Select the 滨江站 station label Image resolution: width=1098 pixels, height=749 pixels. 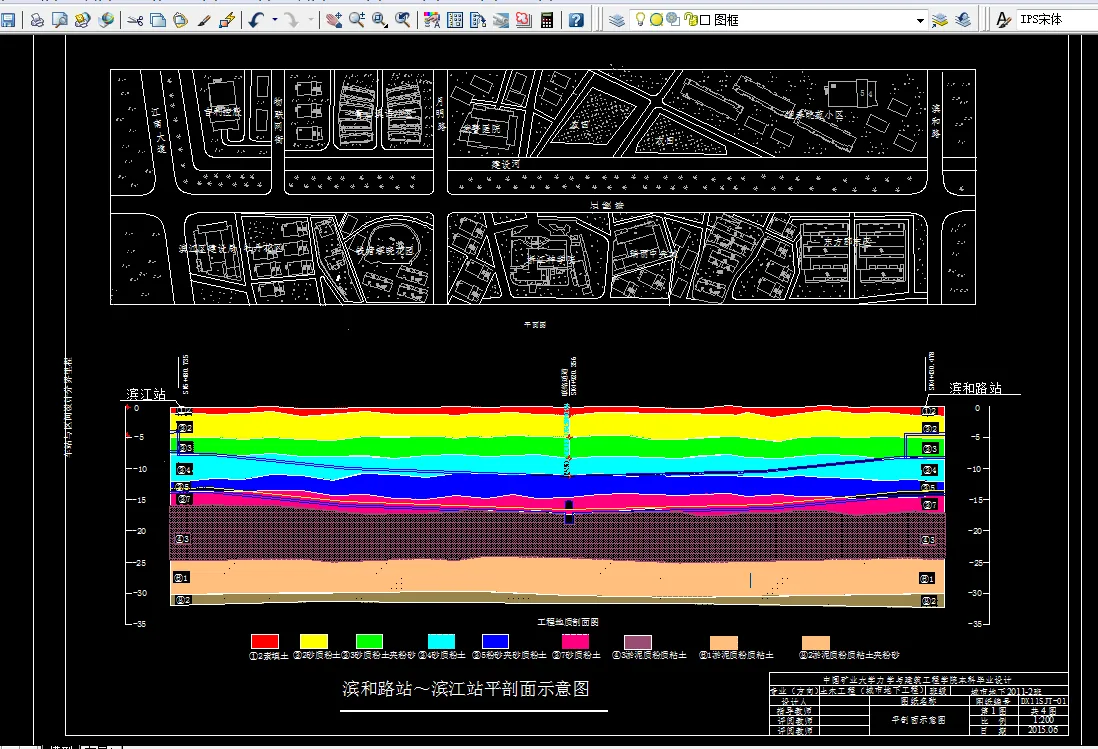click(146, 394)
